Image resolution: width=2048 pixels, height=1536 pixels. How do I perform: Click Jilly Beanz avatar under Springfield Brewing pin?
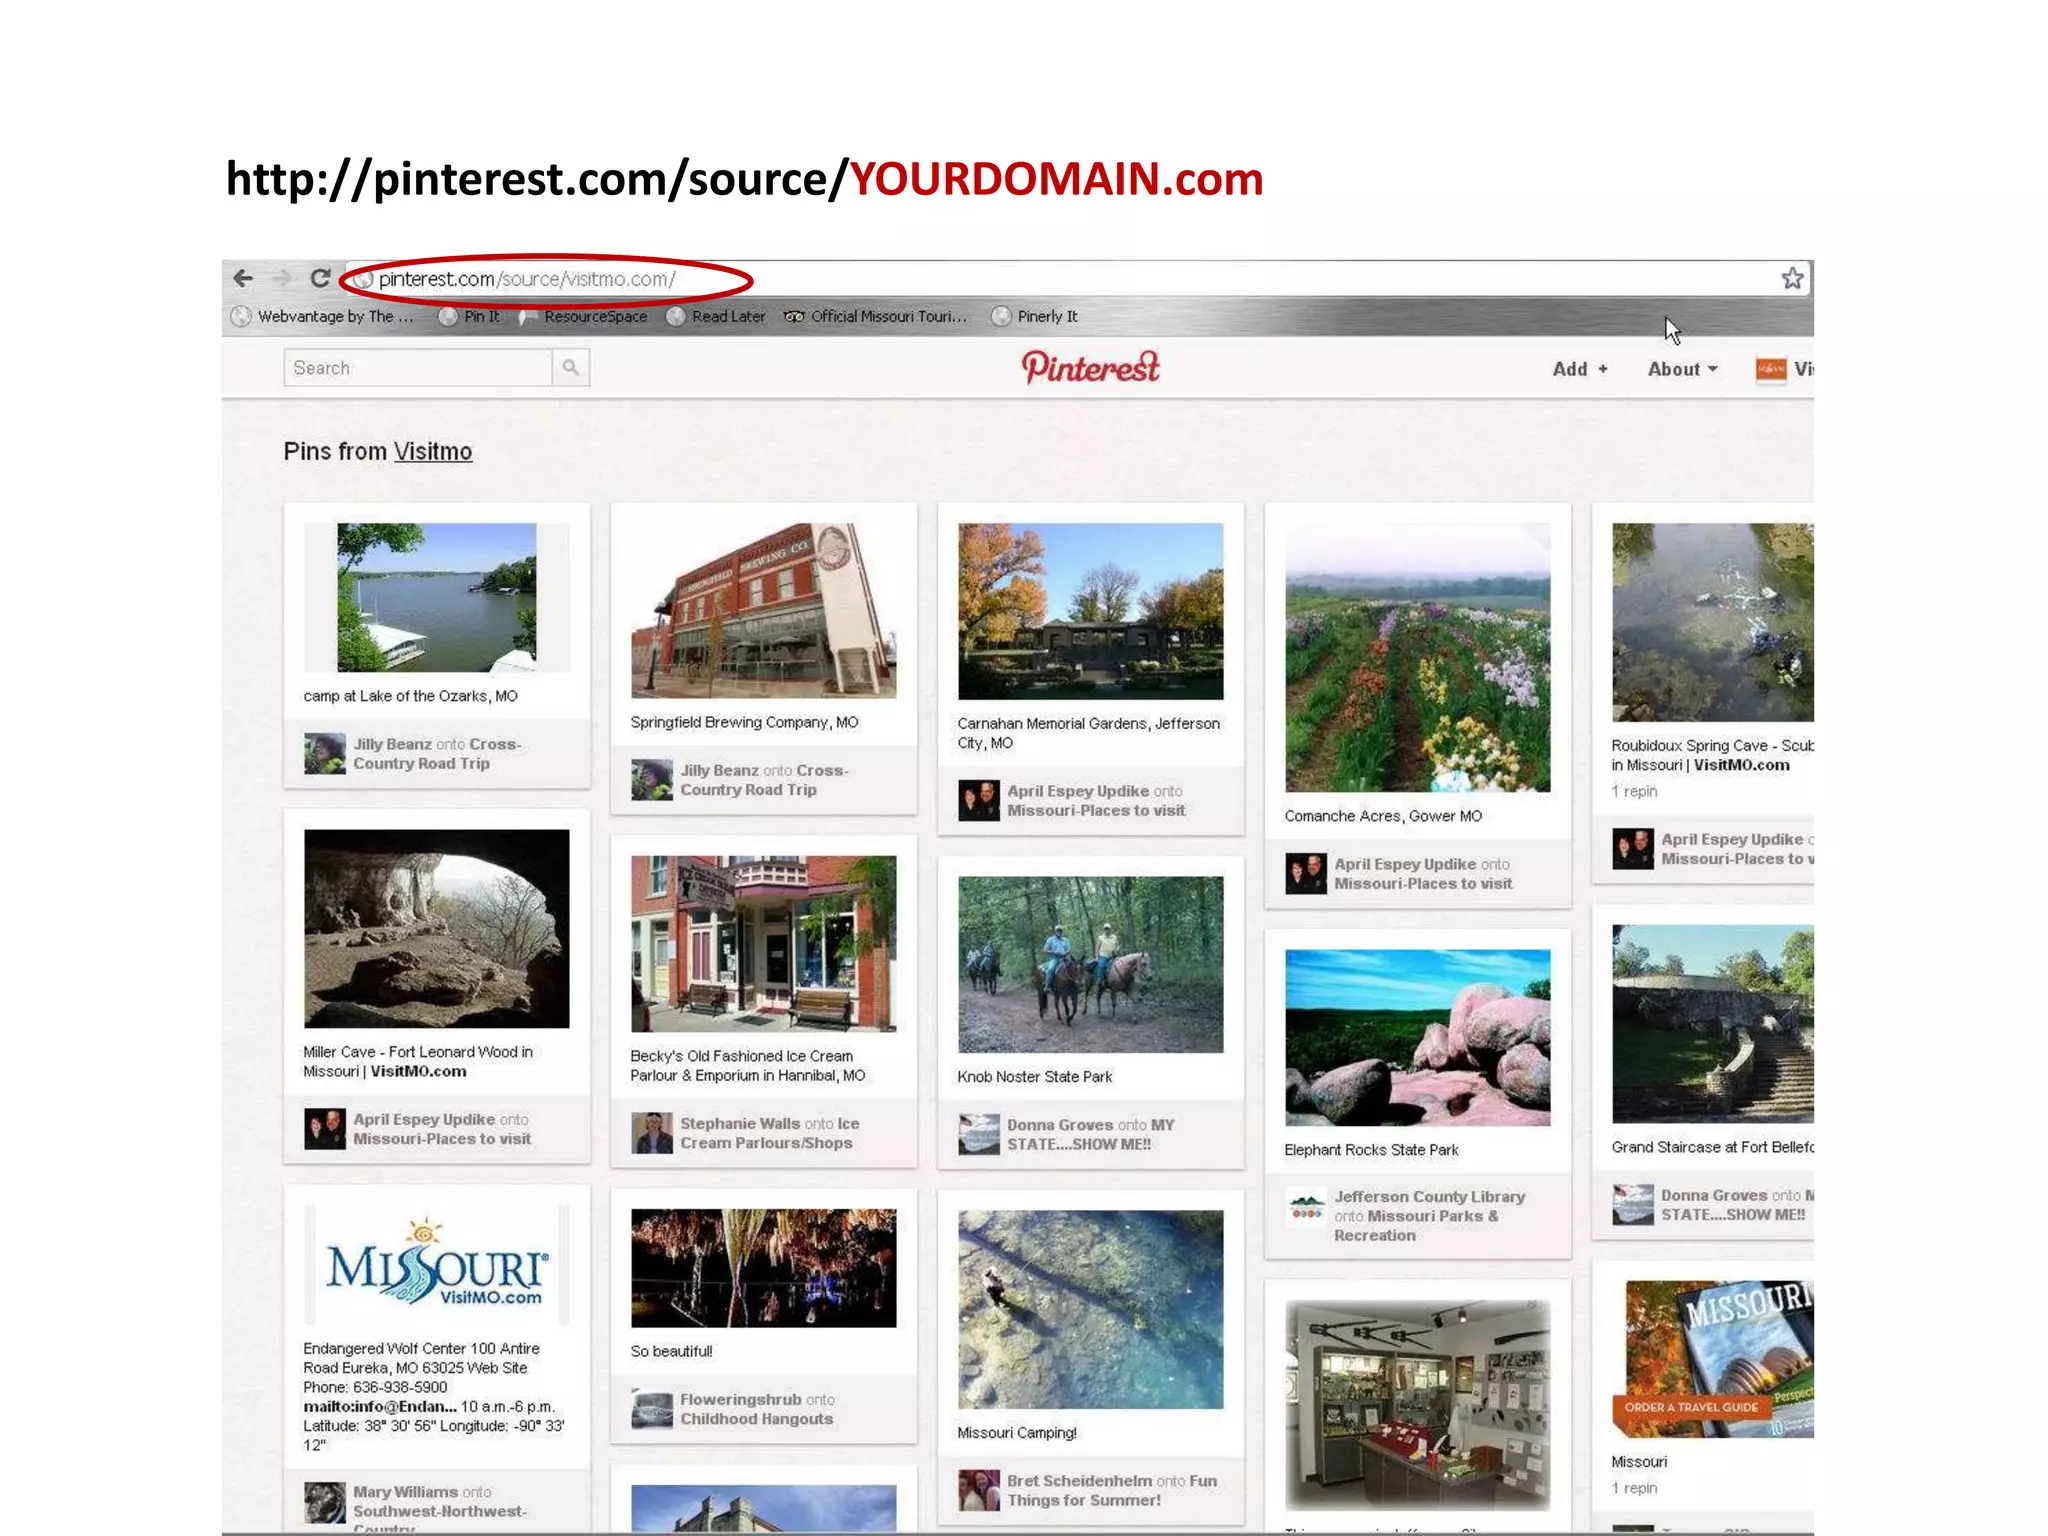point(652,779)
